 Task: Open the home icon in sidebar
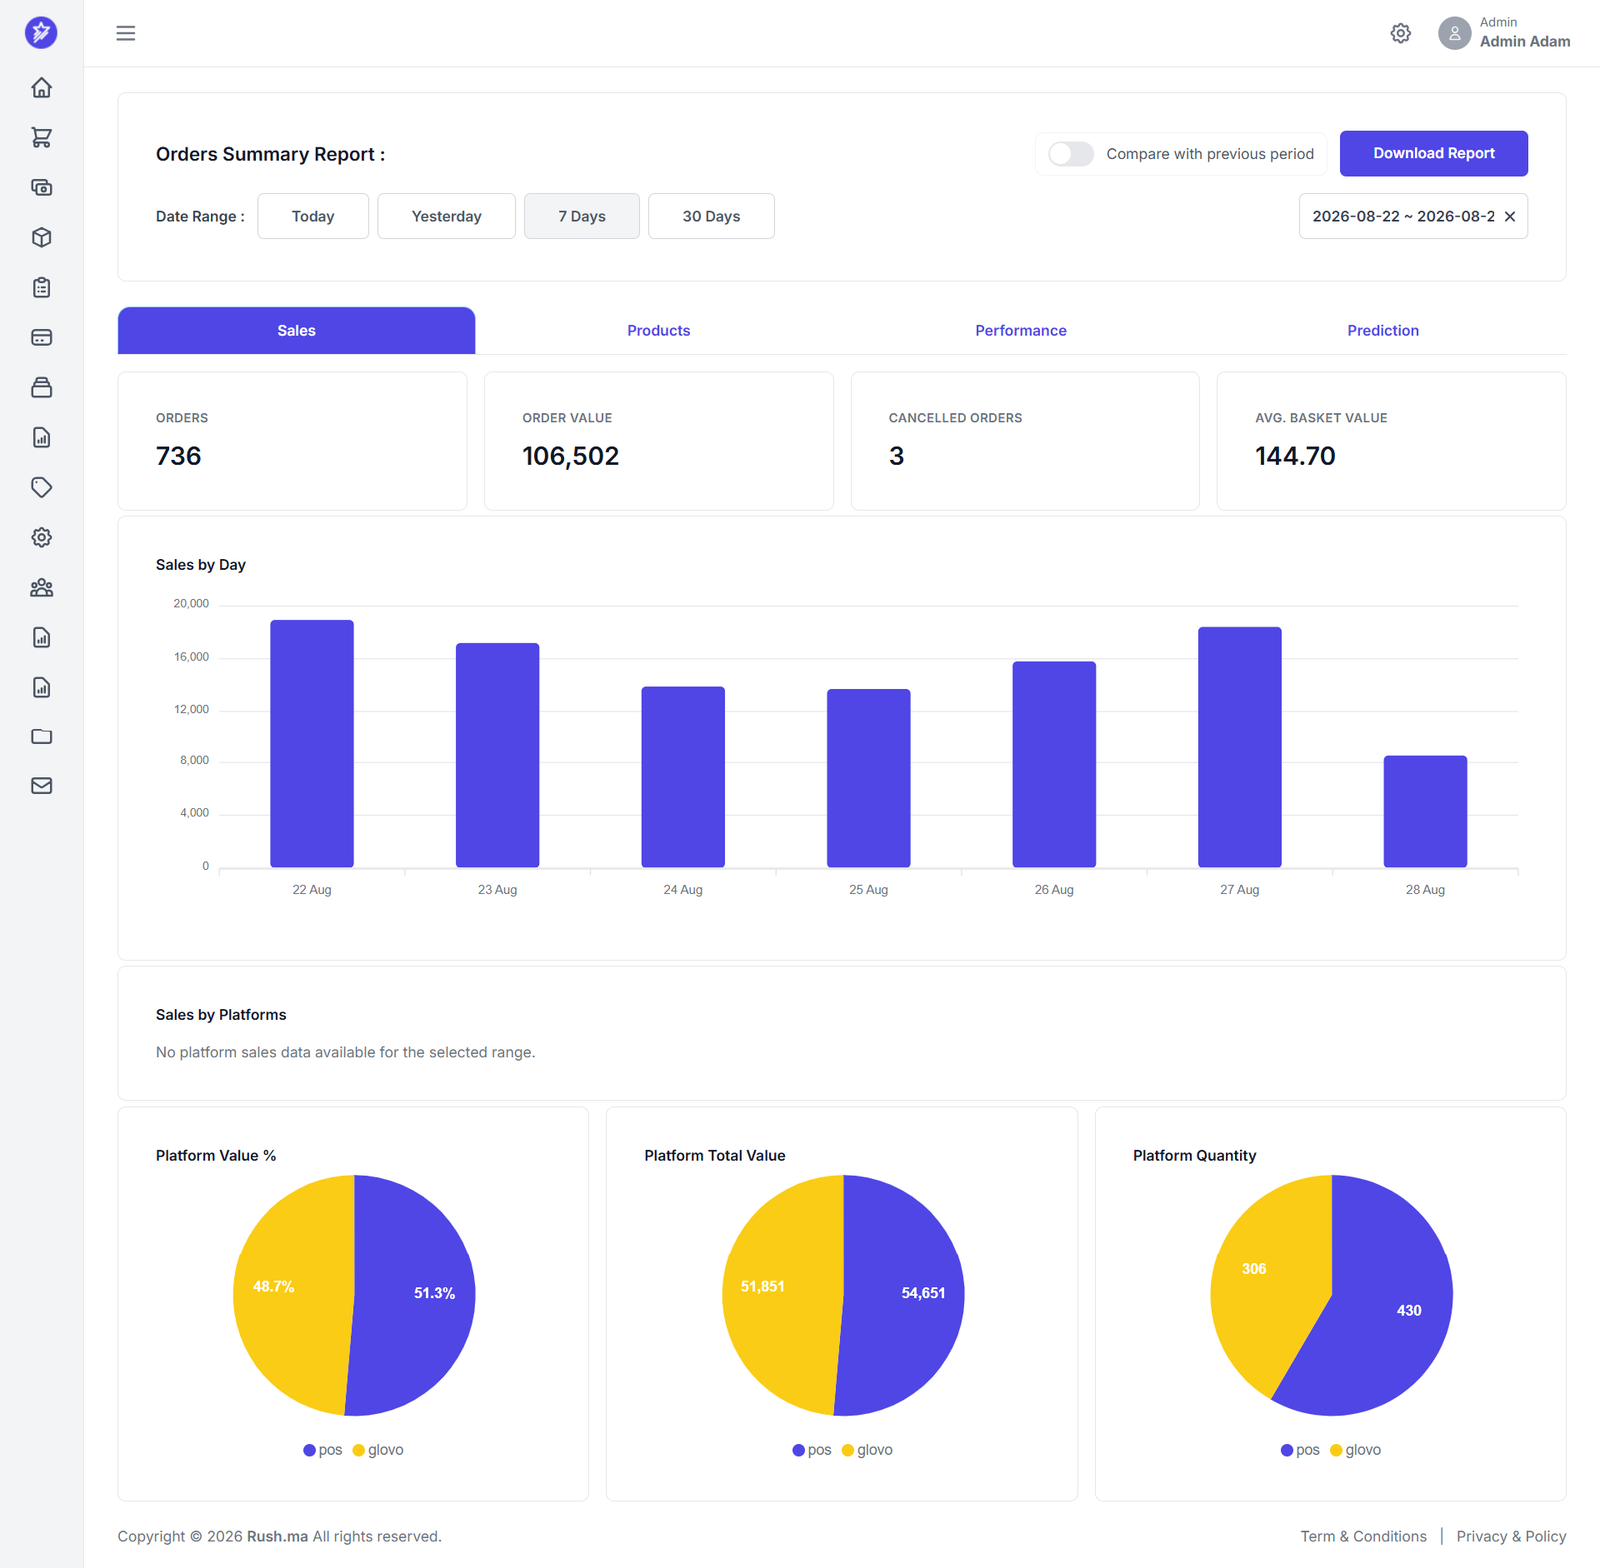point(41,88)
